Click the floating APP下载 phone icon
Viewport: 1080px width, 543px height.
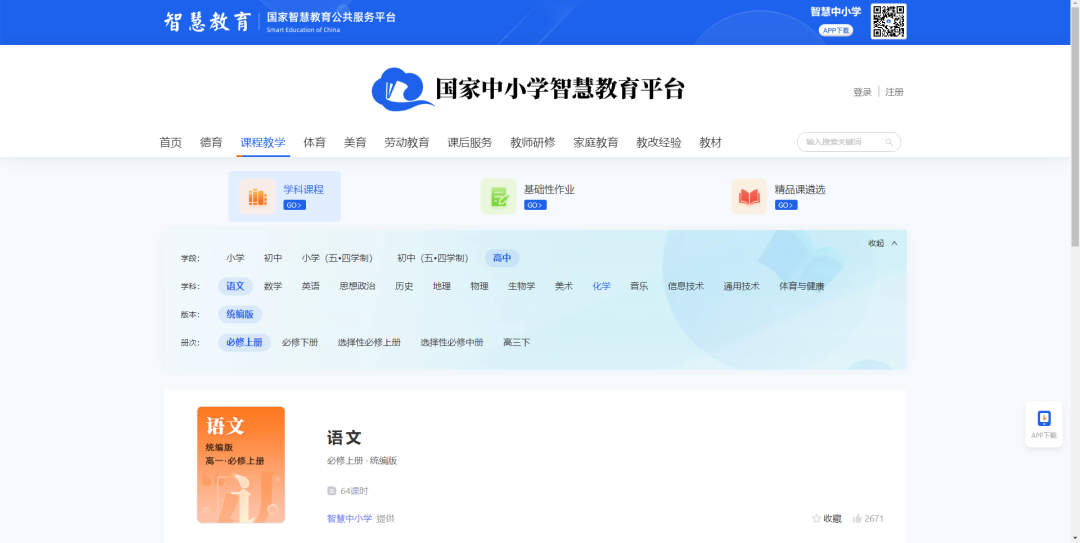click(1044, 418)
